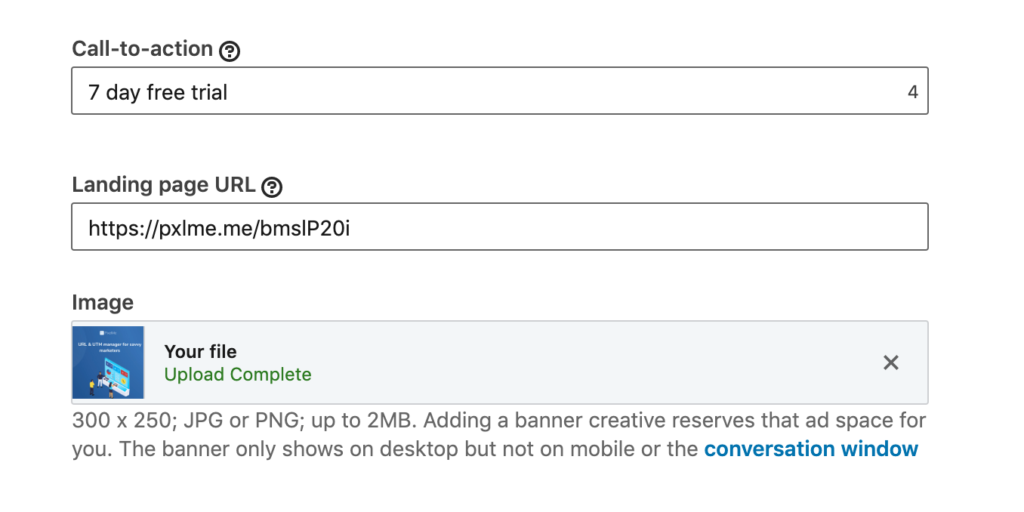Open the Landing page URL help tooltip
The image size is (1024, 512).
pos(272,186)
